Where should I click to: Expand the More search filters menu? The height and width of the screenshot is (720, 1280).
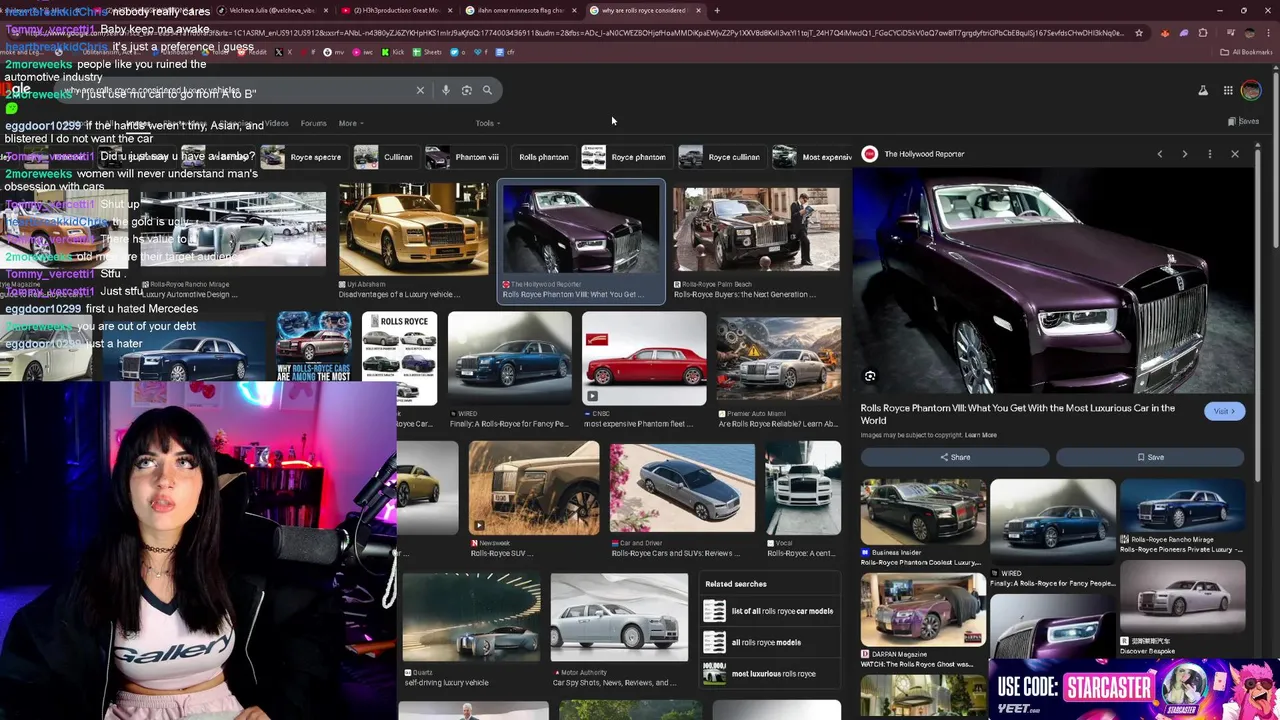pyautogui.click(x=350, y=123)
